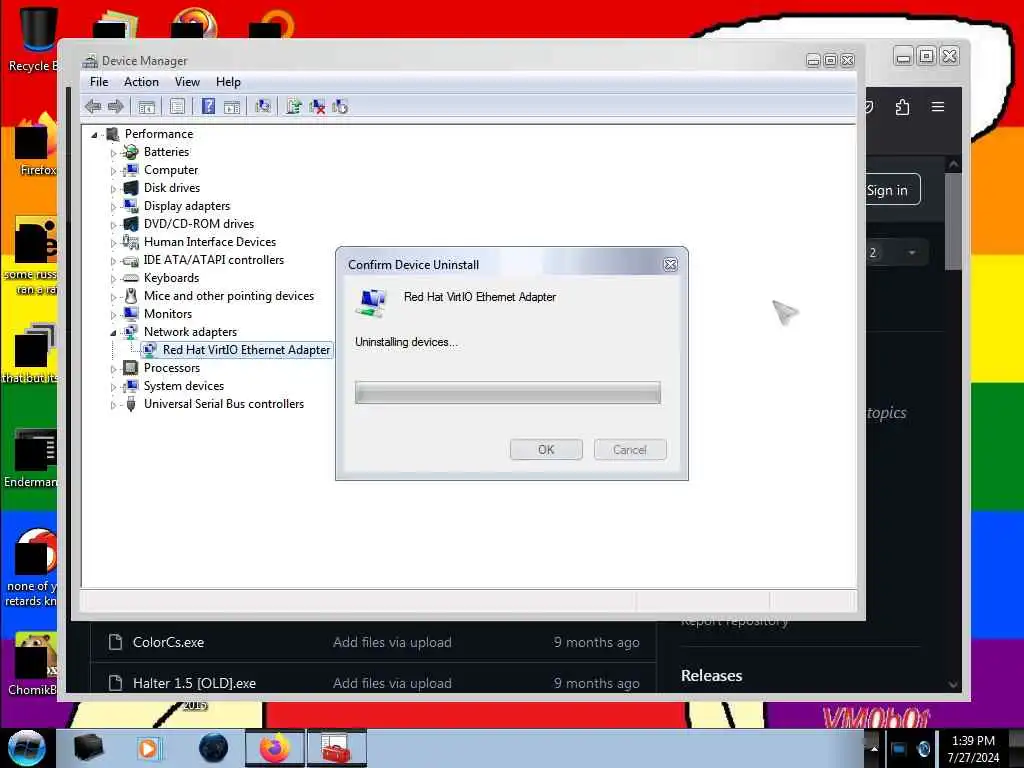Click OK in Confirm Device Uninstall dialog

pyautogui.click(x=546, y=449)
